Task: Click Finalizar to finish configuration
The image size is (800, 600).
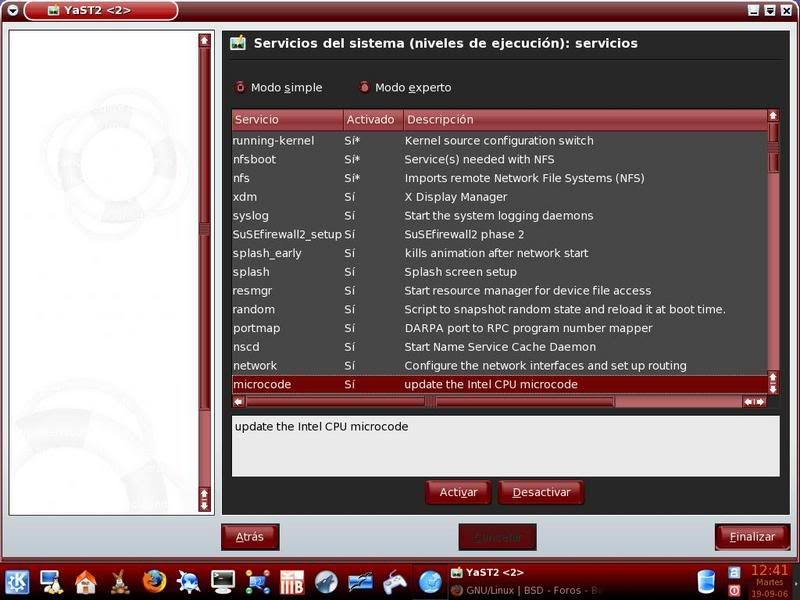Action: (x=752, y=537)
